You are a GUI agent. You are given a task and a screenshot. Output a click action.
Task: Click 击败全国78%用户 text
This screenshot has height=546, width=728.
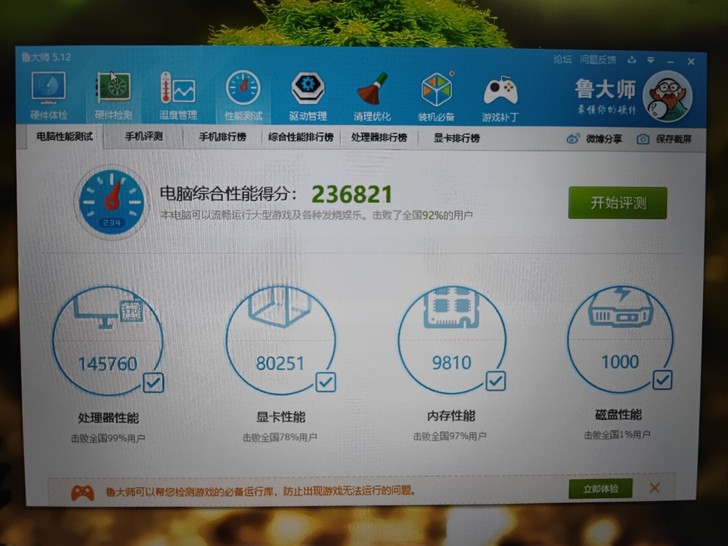280,437
